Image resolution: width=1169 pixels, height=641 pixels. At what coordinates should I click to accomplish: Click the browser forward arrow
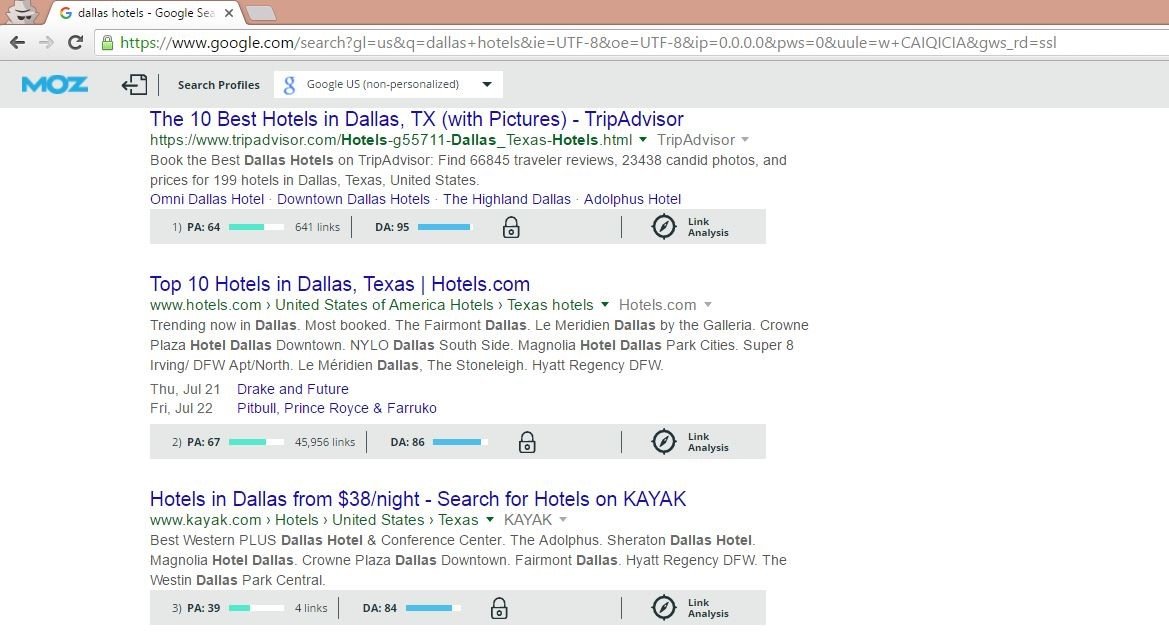[46, 42]
